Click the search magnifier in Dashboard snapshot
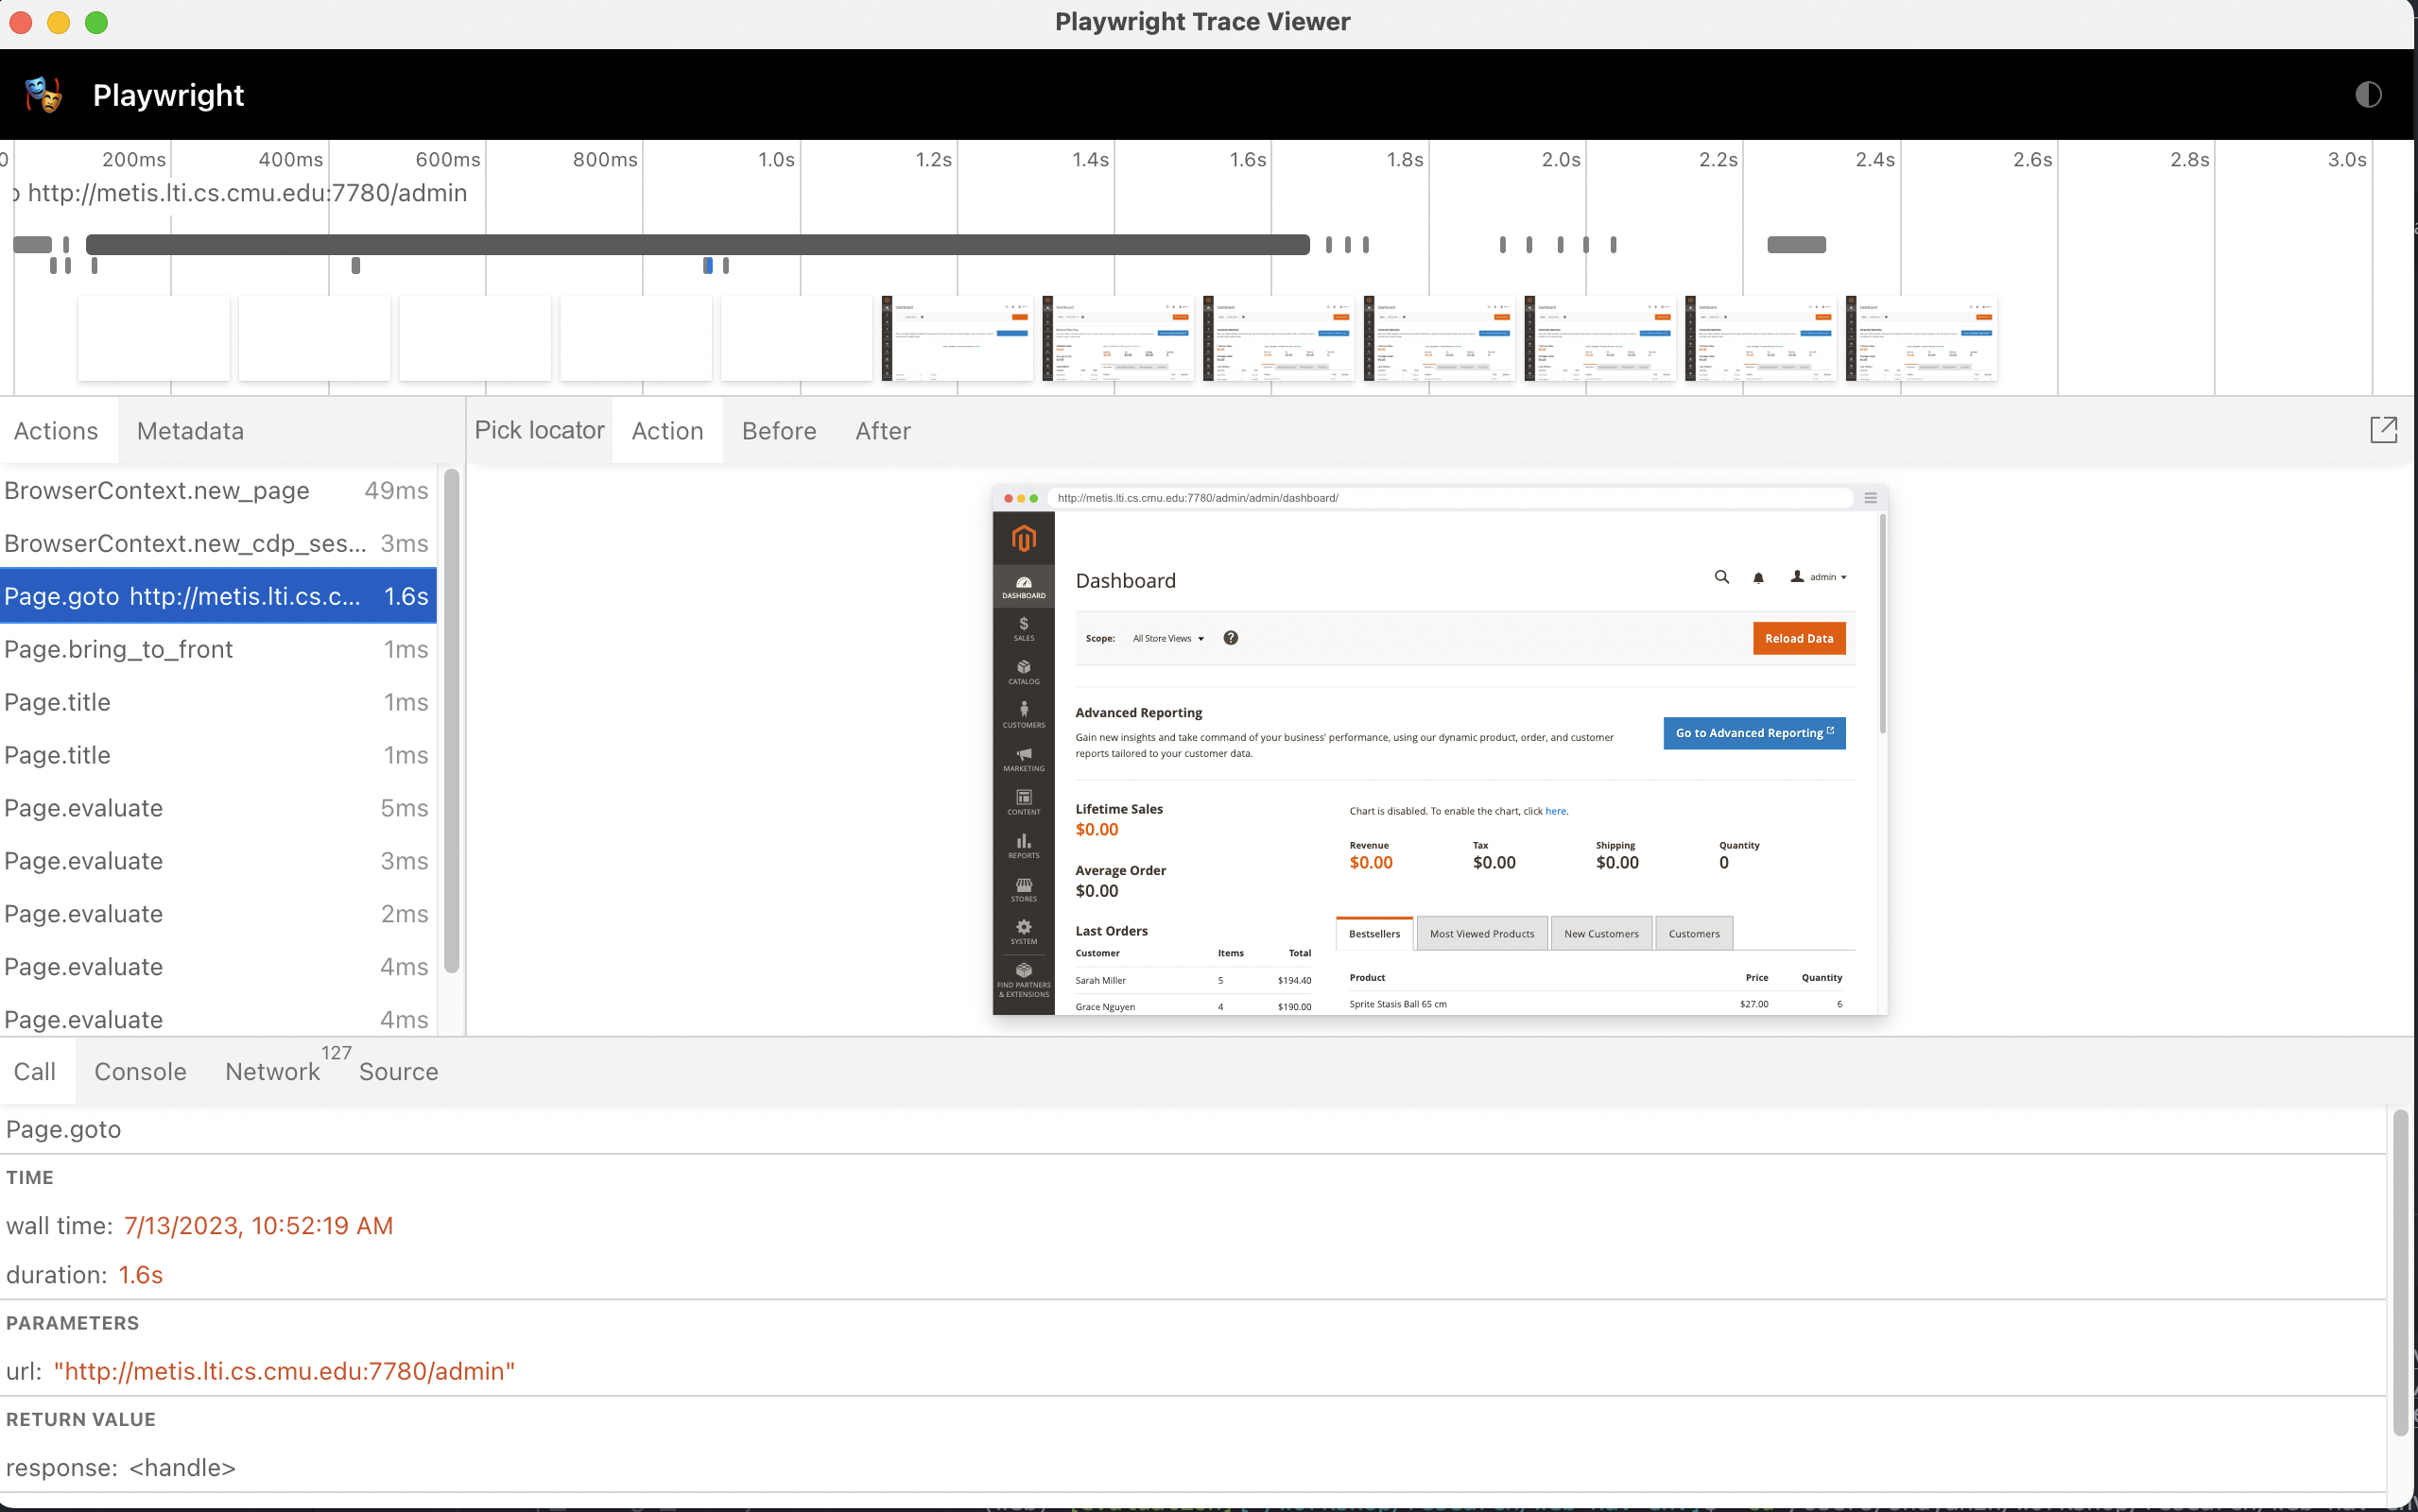This screenshot has height=1512, width=2418. (x=1721, y=577)
